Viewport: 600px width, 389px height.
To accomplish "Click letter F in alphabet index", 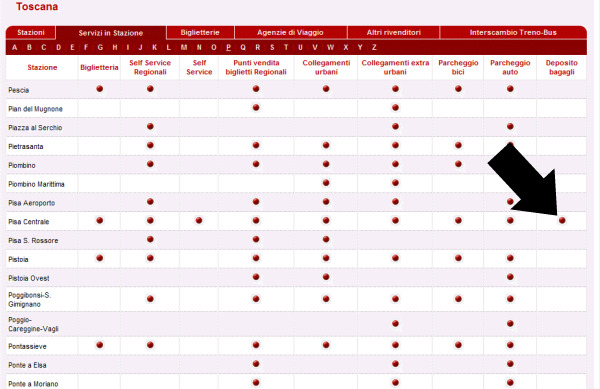I will click(86, 47).
